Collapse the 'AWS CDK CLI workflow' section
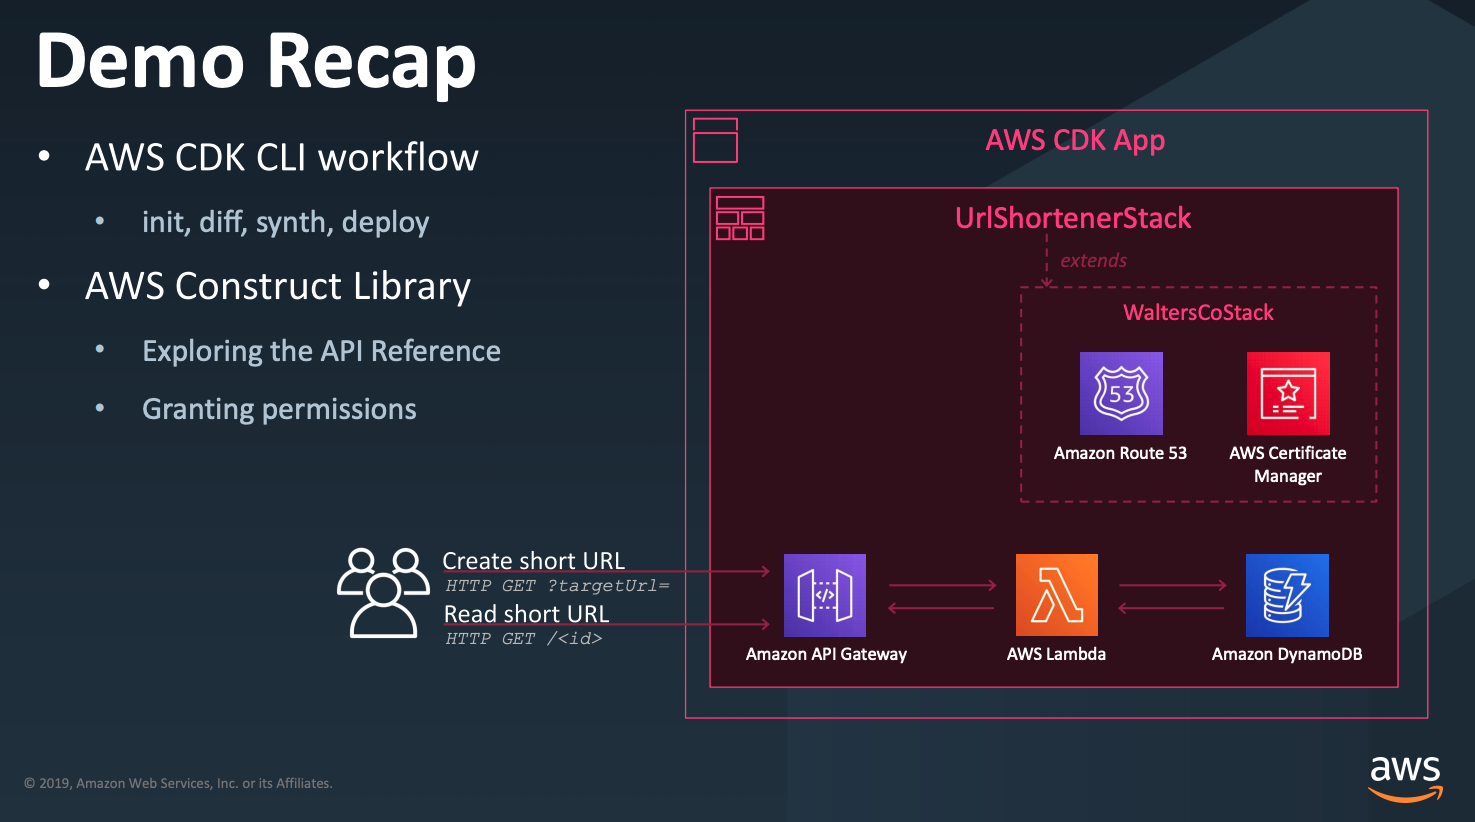 point(282,156)
